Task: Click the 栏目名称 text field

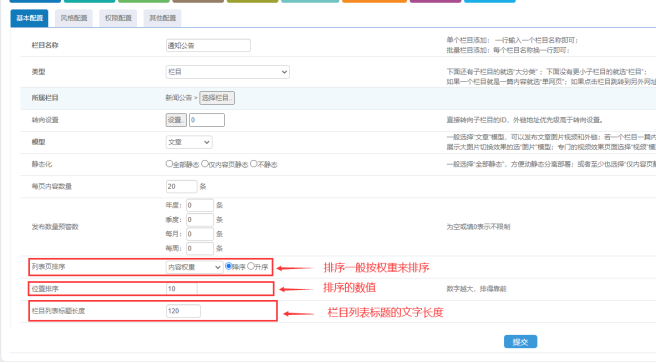Action: click(208, 46)
